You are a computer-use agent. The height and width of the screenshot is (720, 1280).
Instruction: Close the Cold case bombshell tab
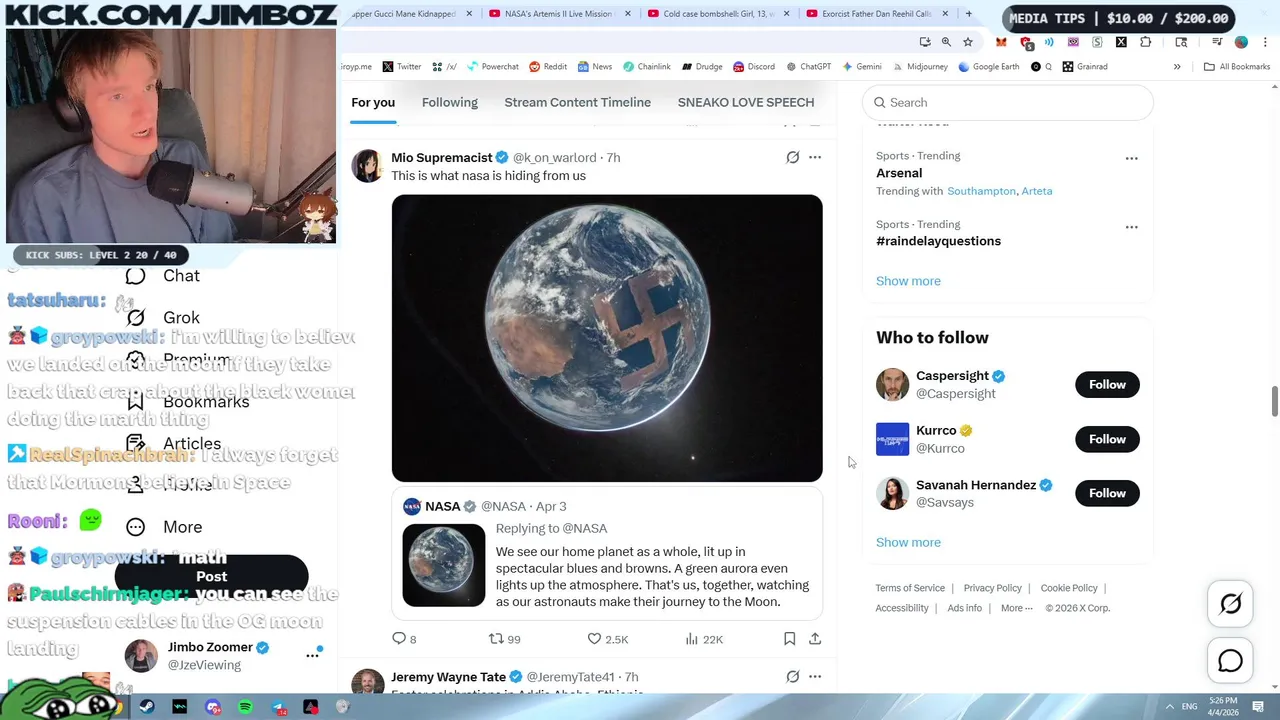[786, 14]
